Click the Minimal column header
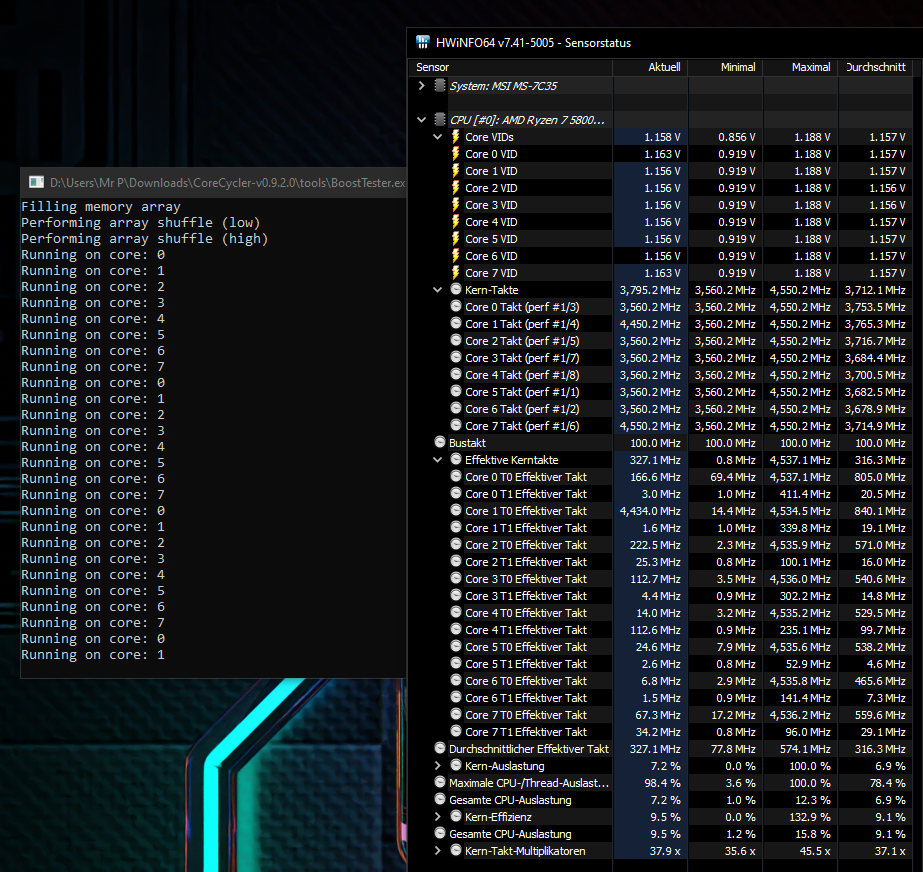The image size is (923, 872). [725, 67]
